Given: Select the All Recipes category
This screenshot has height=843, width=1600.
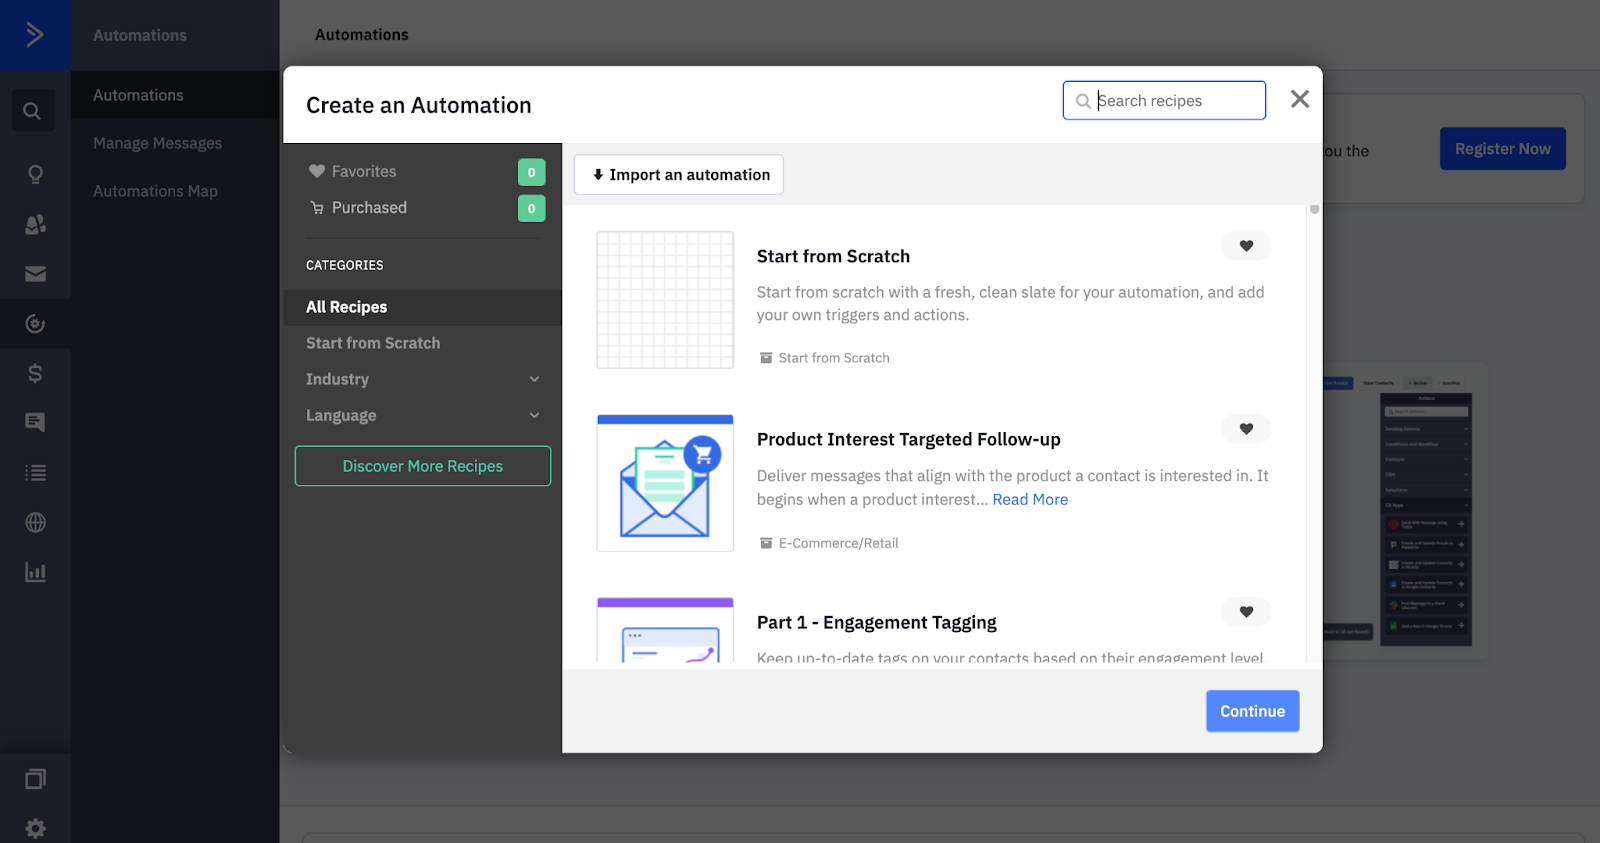Looking at the screenshot, I should [x=423, y=307].
